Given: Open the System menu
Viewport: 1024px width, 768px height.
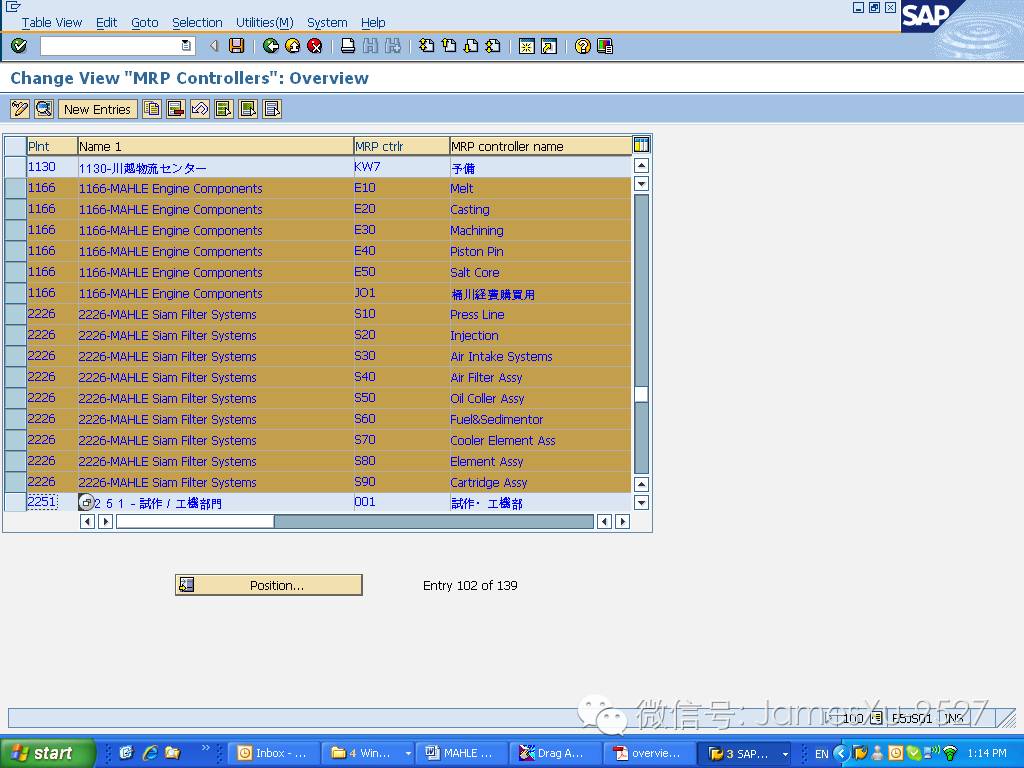Looking at the screenshot, I should point(327,22).
